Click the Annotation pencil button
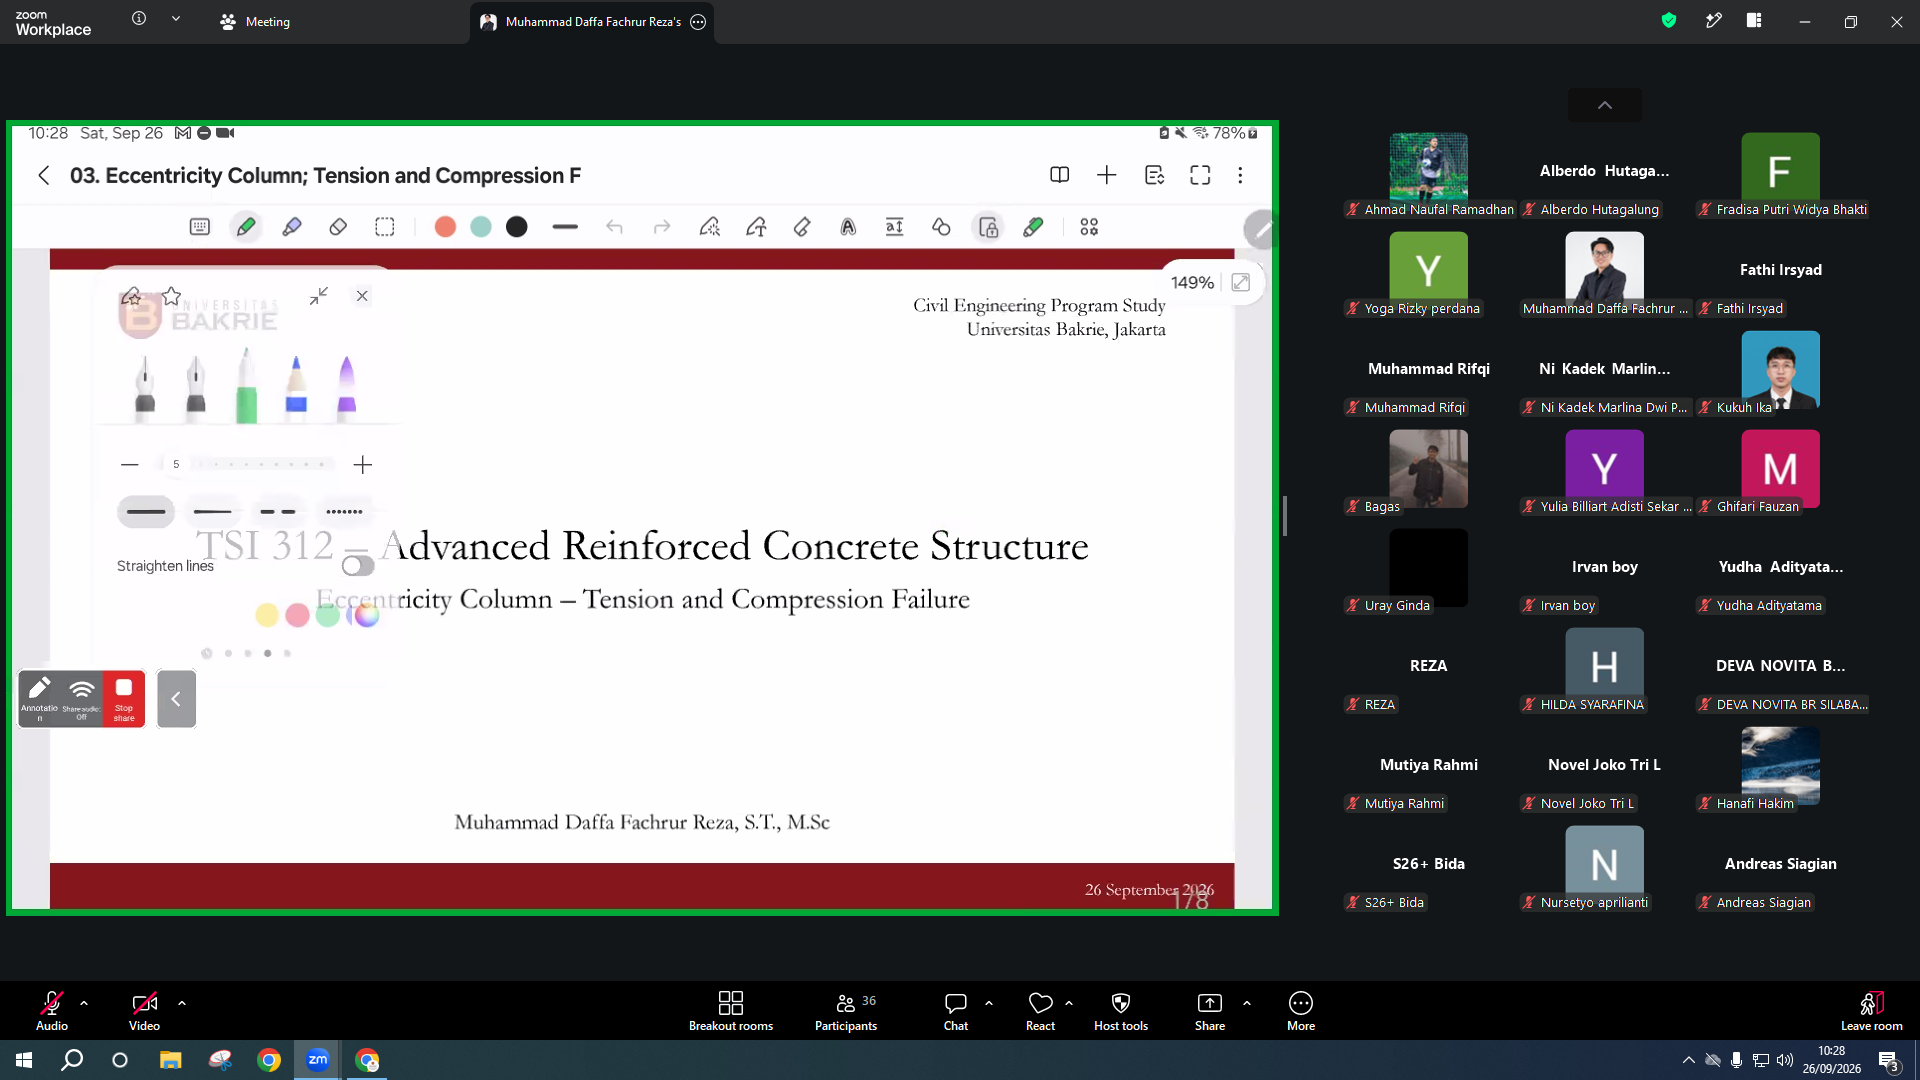1920x1080 pixels. click(40, 698)
